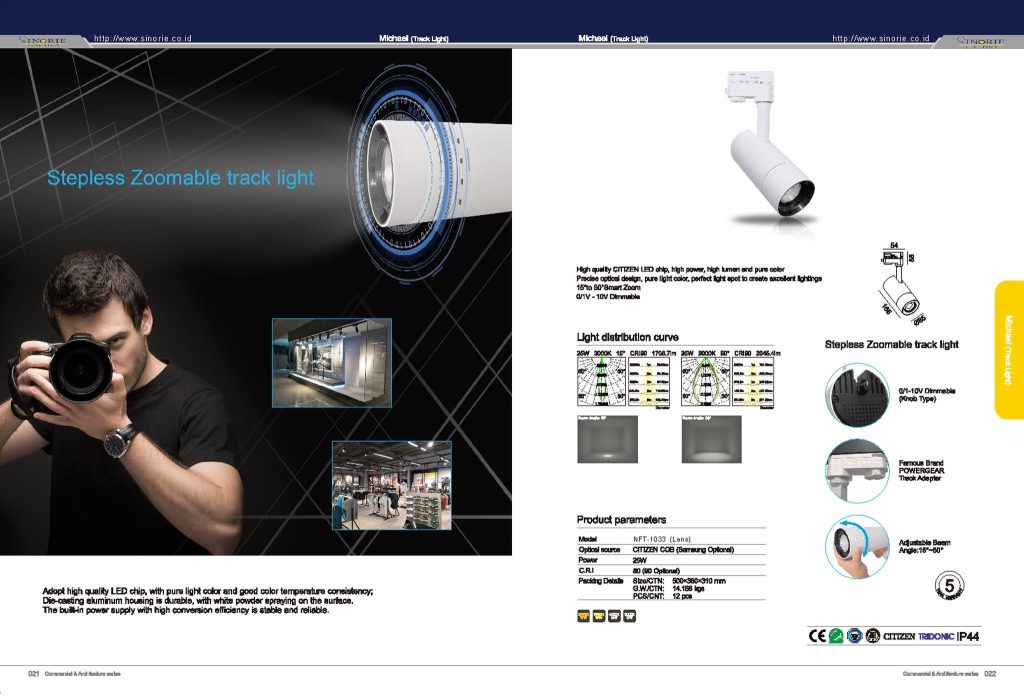Click the TRIDONIC brand logo
This screenshot has height=700, width=1024.
click(x=937, y=636)
